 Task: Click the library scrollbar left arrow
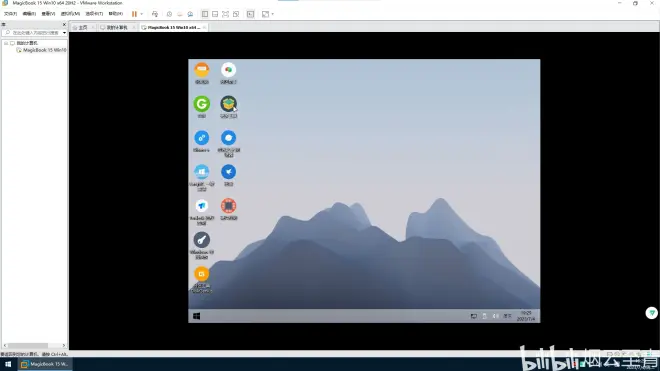click(5, 346)
